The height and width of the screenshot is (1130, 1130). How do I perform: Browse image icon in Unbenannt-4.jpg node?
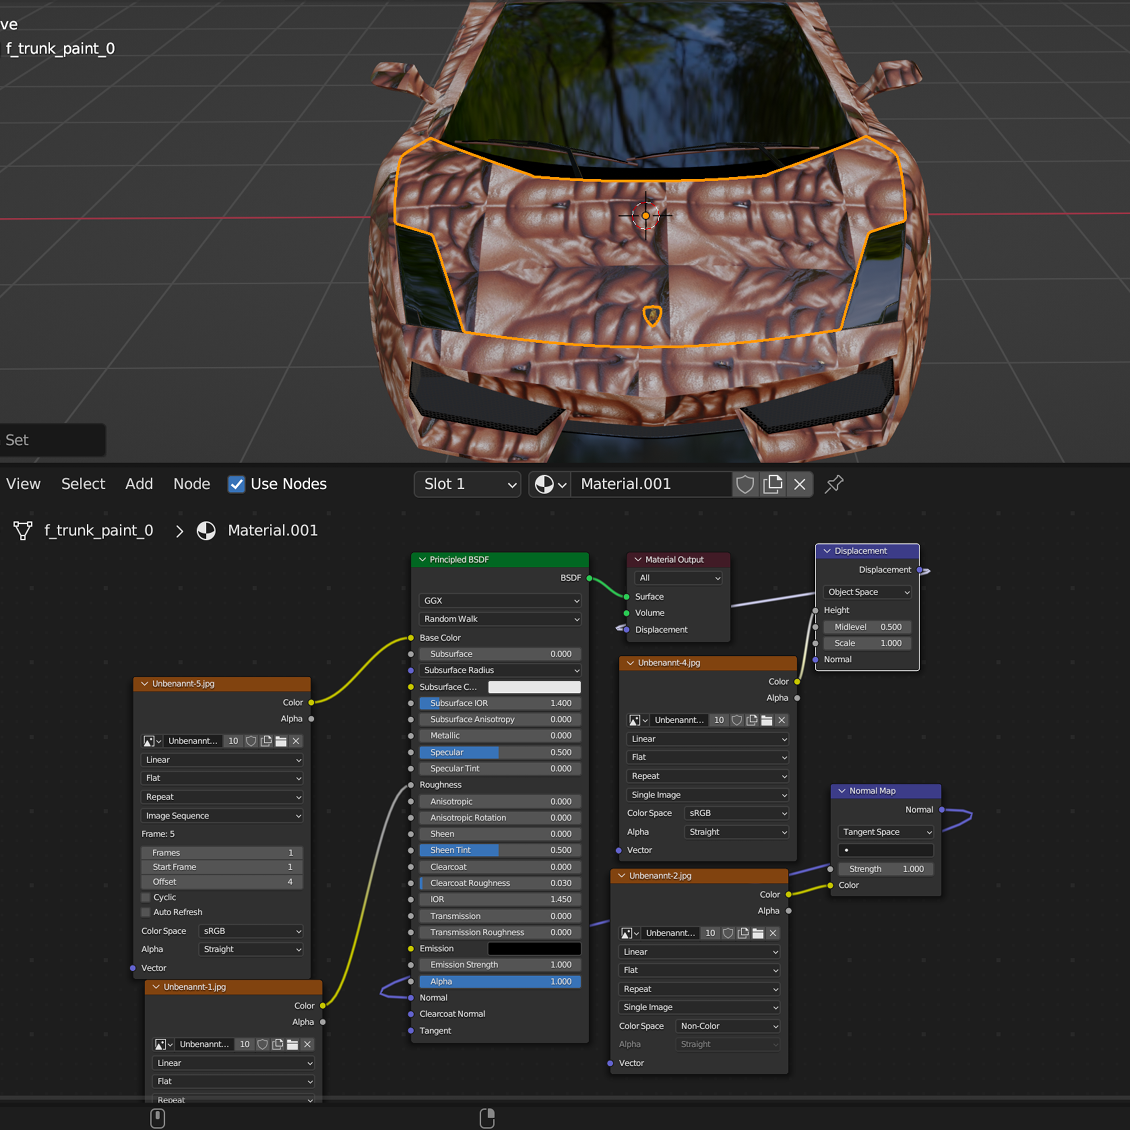(x=639, y=720)
